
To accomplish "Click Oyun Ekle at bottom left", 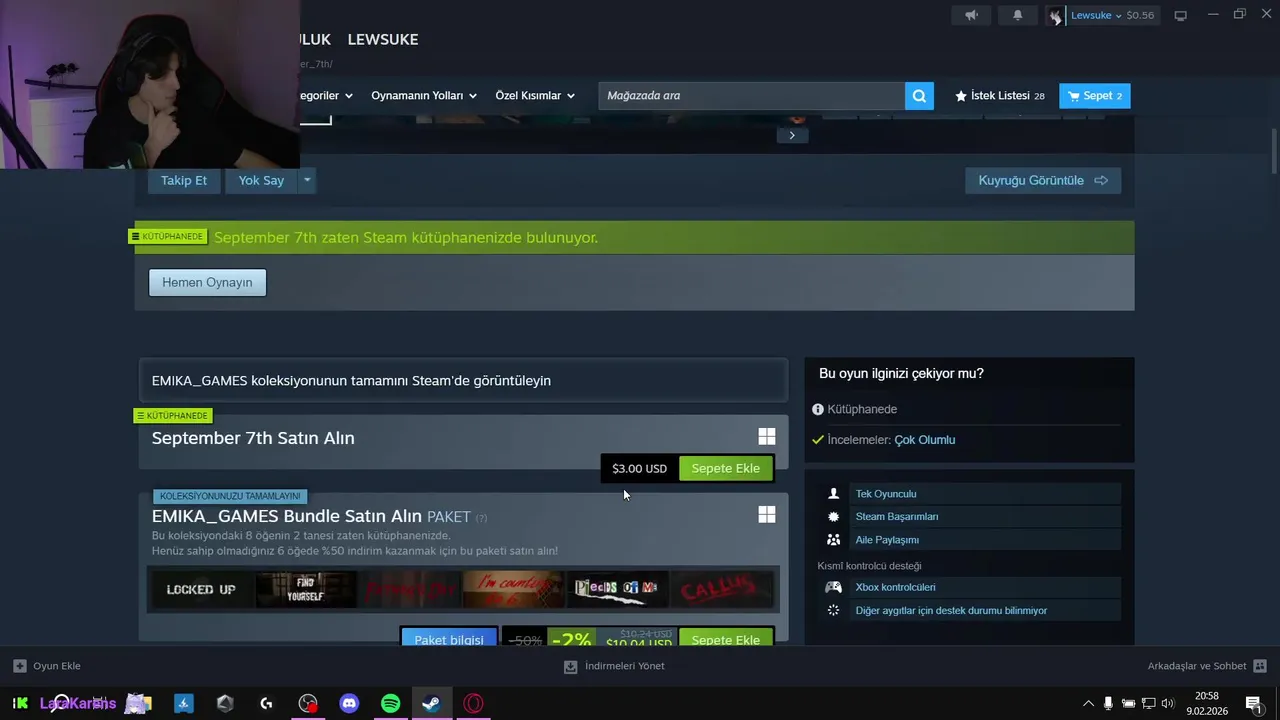I will (47, 666).
